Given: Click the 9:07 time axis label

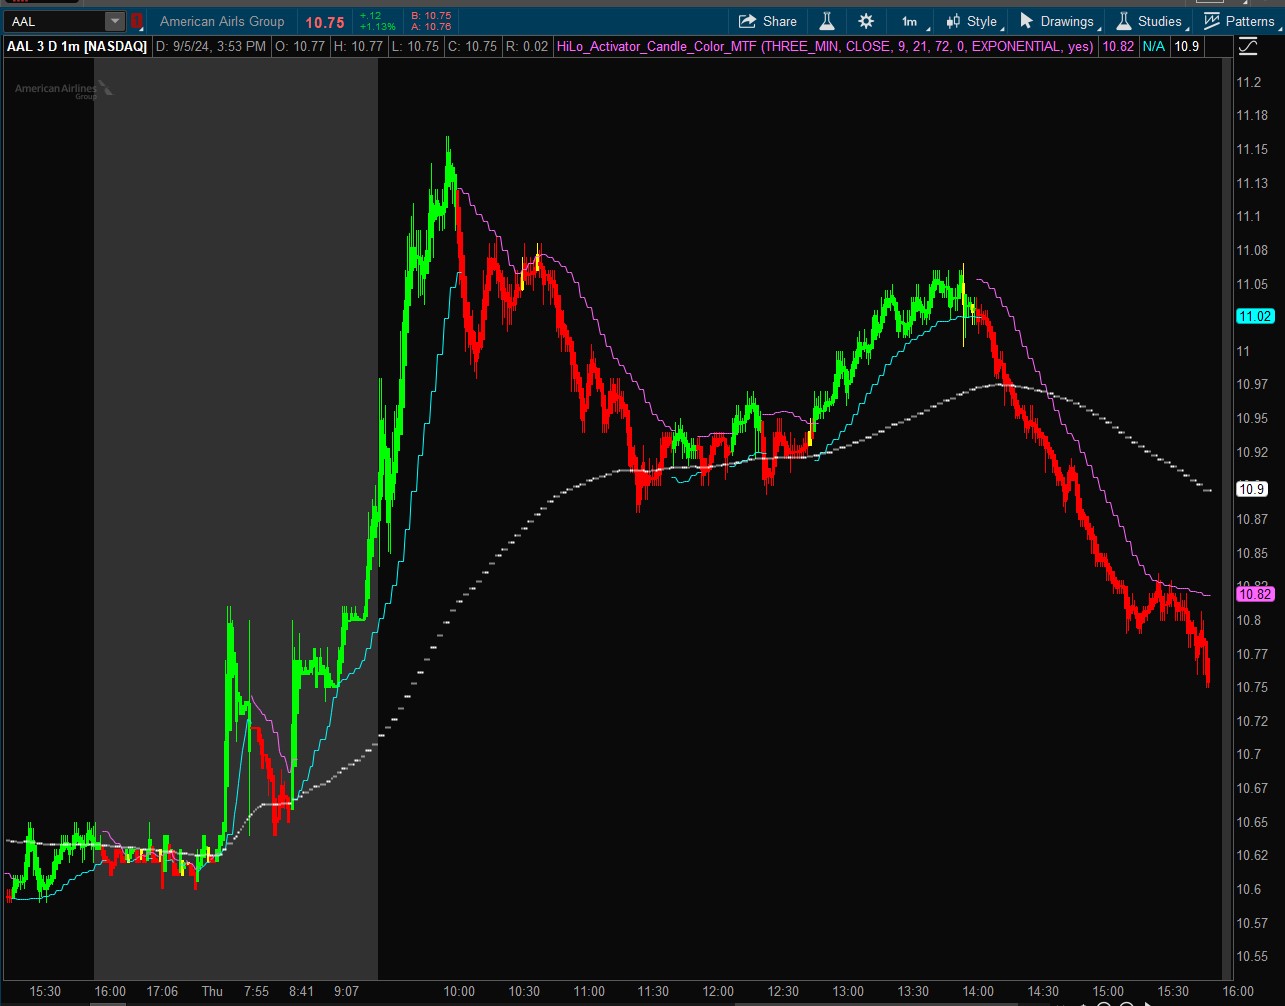Looking at the screenshot, I should [346, 991].
